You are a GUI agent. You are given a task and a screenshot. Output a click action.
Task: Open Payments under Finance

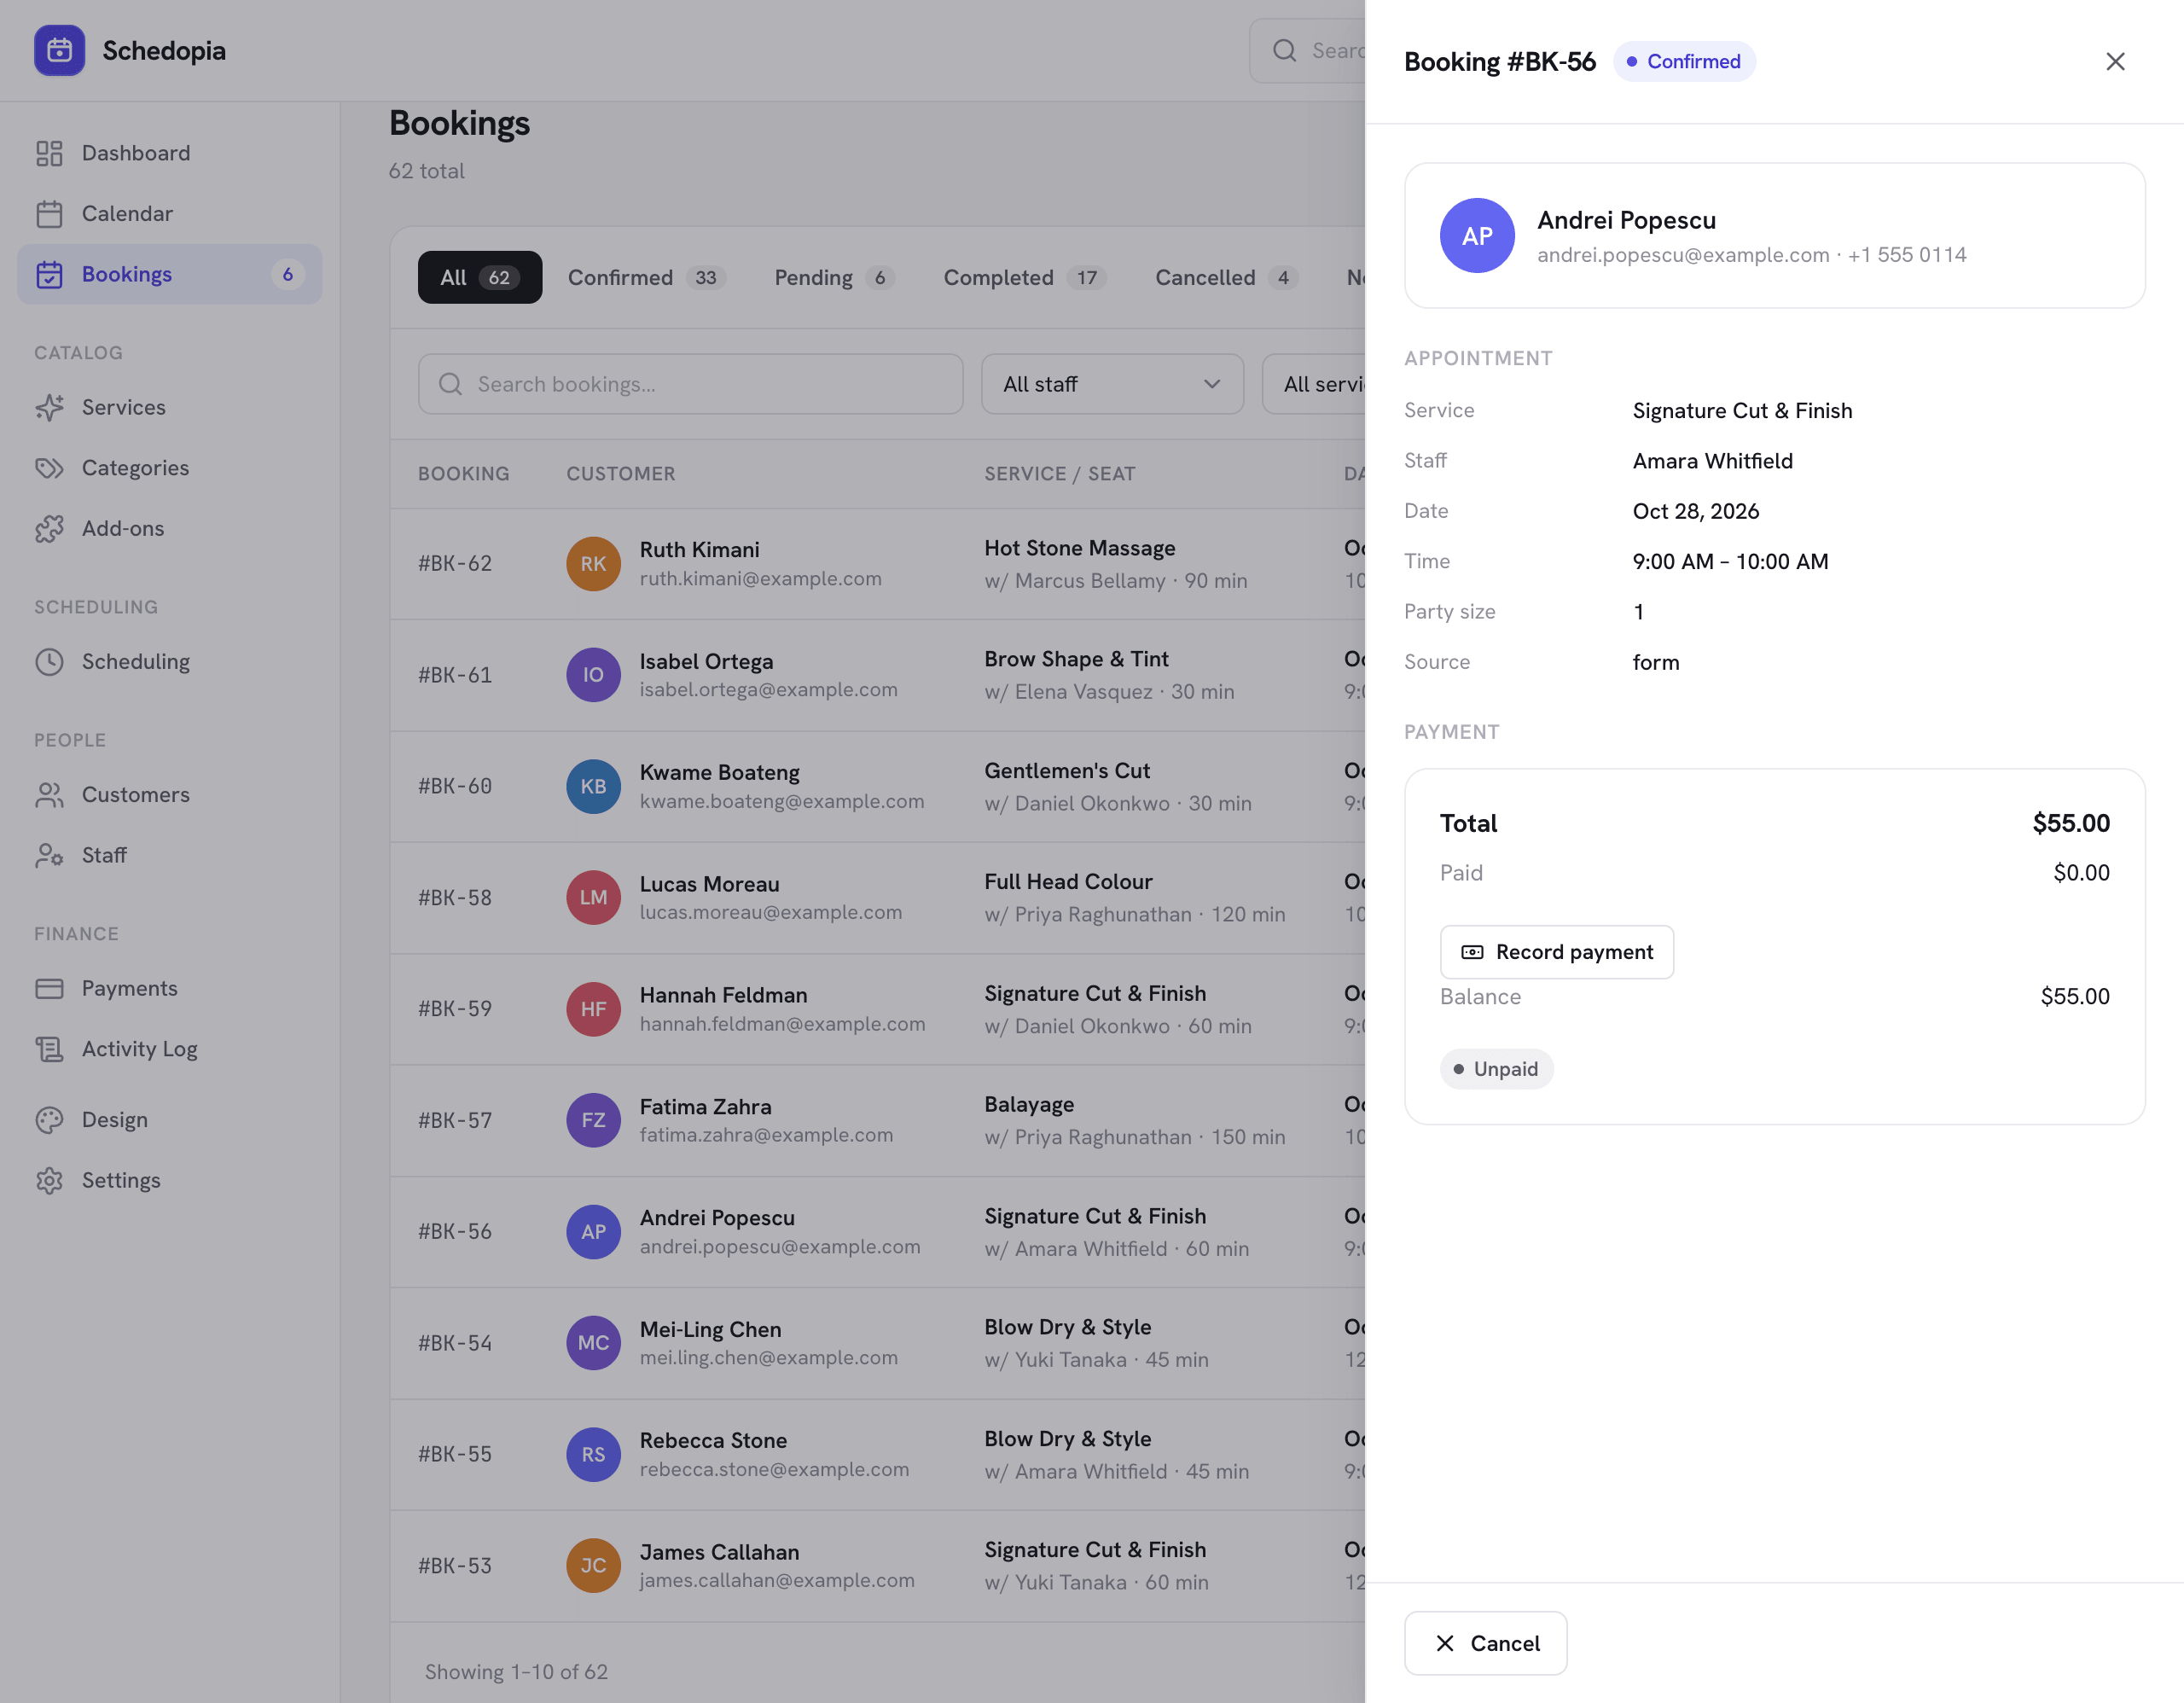[x=169, y=988]
